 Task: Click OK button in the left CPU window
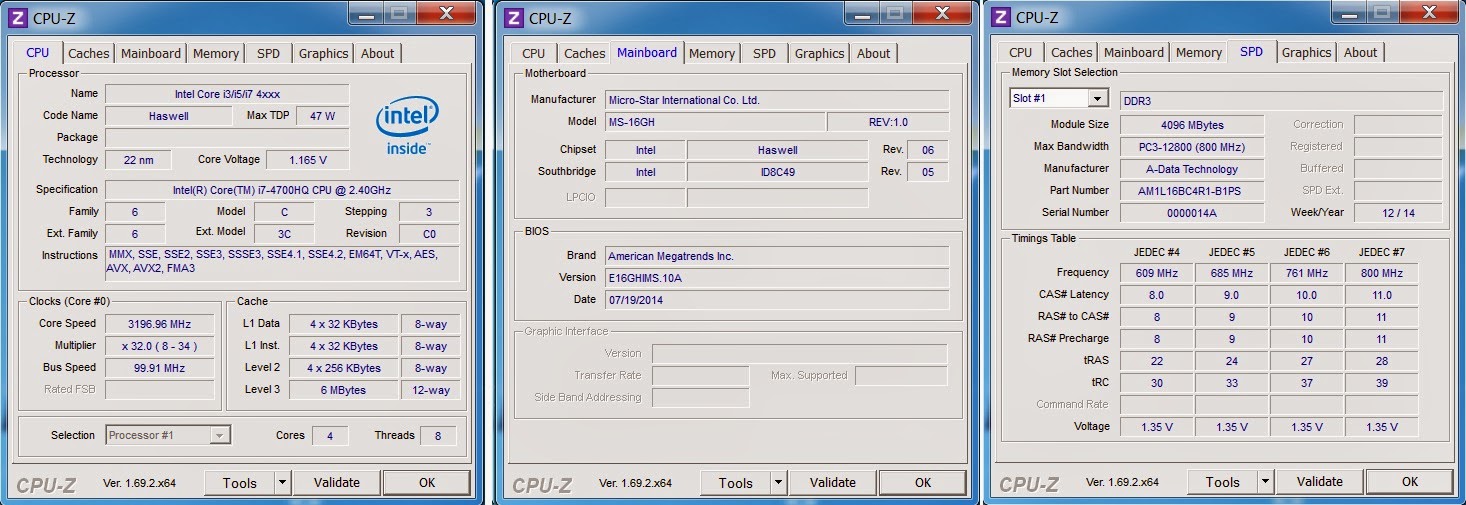point(427,482)
